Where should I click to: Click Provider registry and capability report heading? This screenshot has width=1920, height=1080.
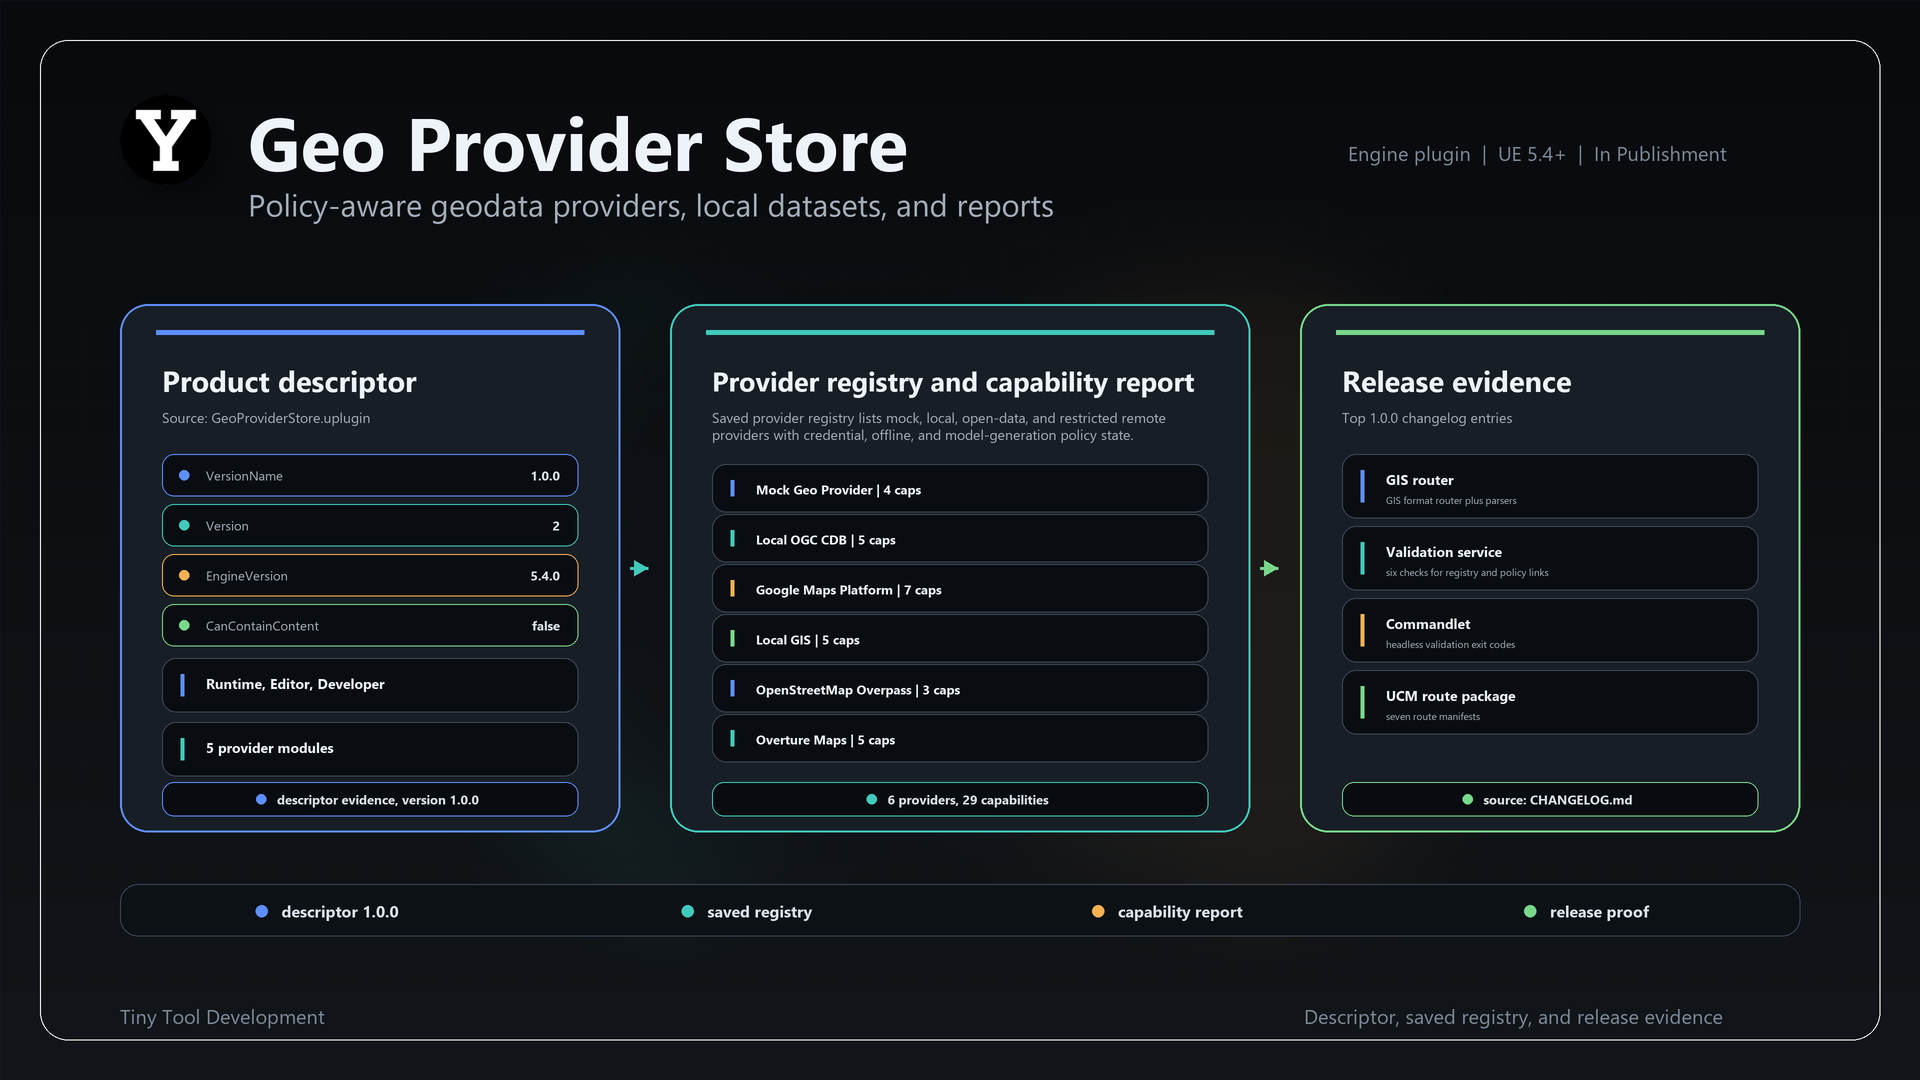click(x=953, y=383)
